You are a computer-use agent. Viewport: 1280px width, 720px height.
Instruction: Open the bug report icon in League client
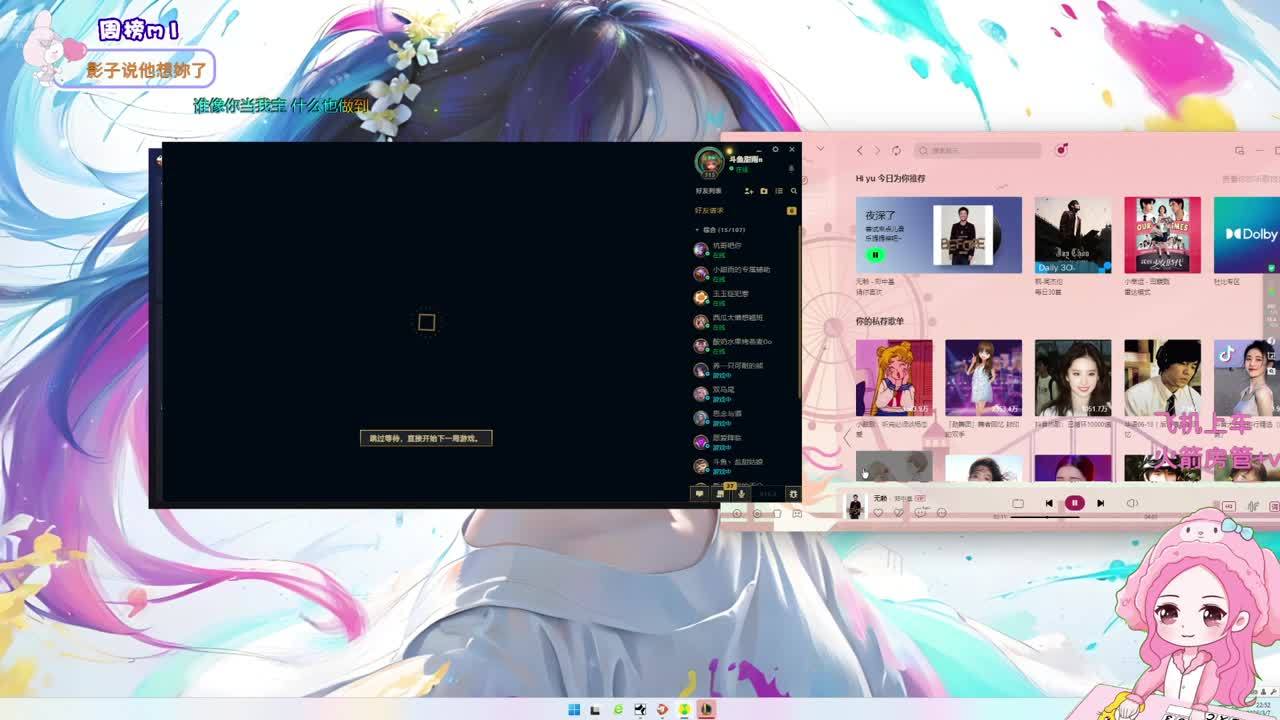pyautogui.click(x=793, y=494)
